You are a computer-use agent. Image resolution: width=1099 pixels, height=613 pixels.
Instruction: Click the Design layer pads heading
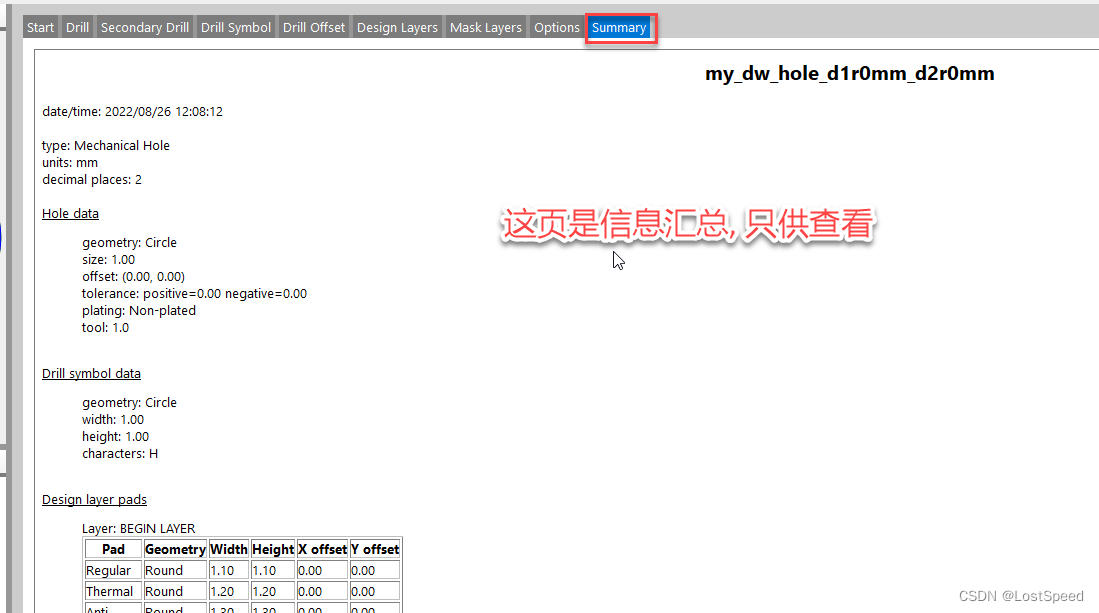pyautogui.click(x=94, y=499)
